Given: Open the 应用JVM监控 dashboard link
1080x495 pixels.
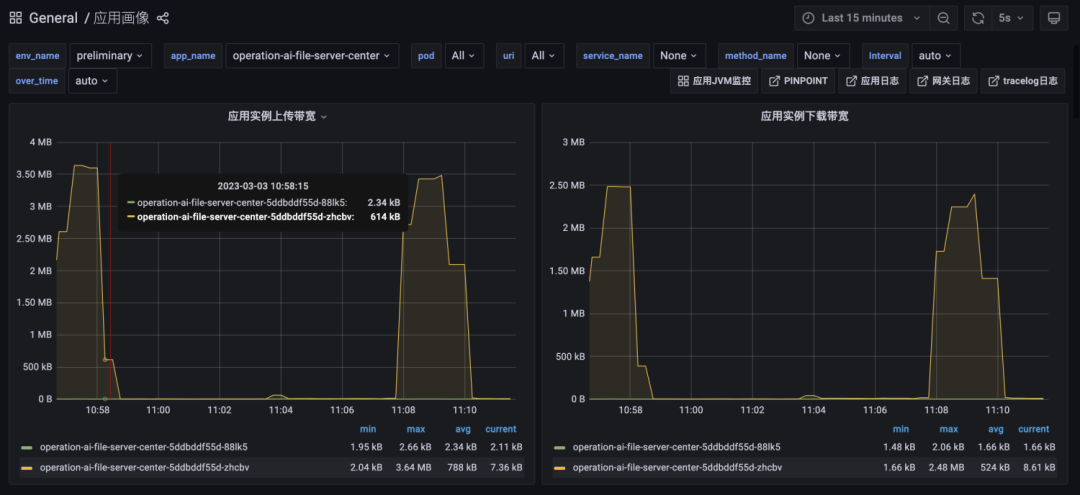Looking at the screenshot, I should tap(714, 81).
